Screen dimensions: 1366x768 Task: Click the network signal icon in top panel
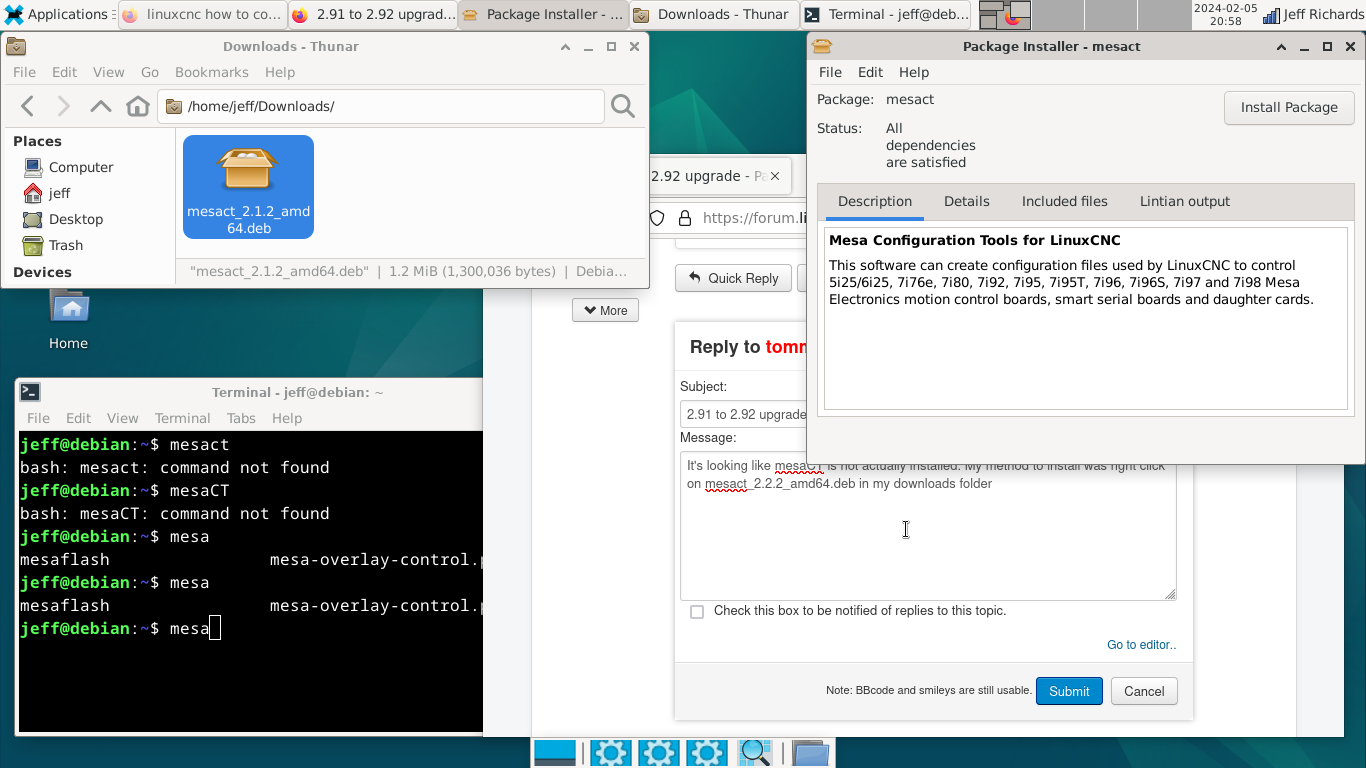(x=1271, y=15)
